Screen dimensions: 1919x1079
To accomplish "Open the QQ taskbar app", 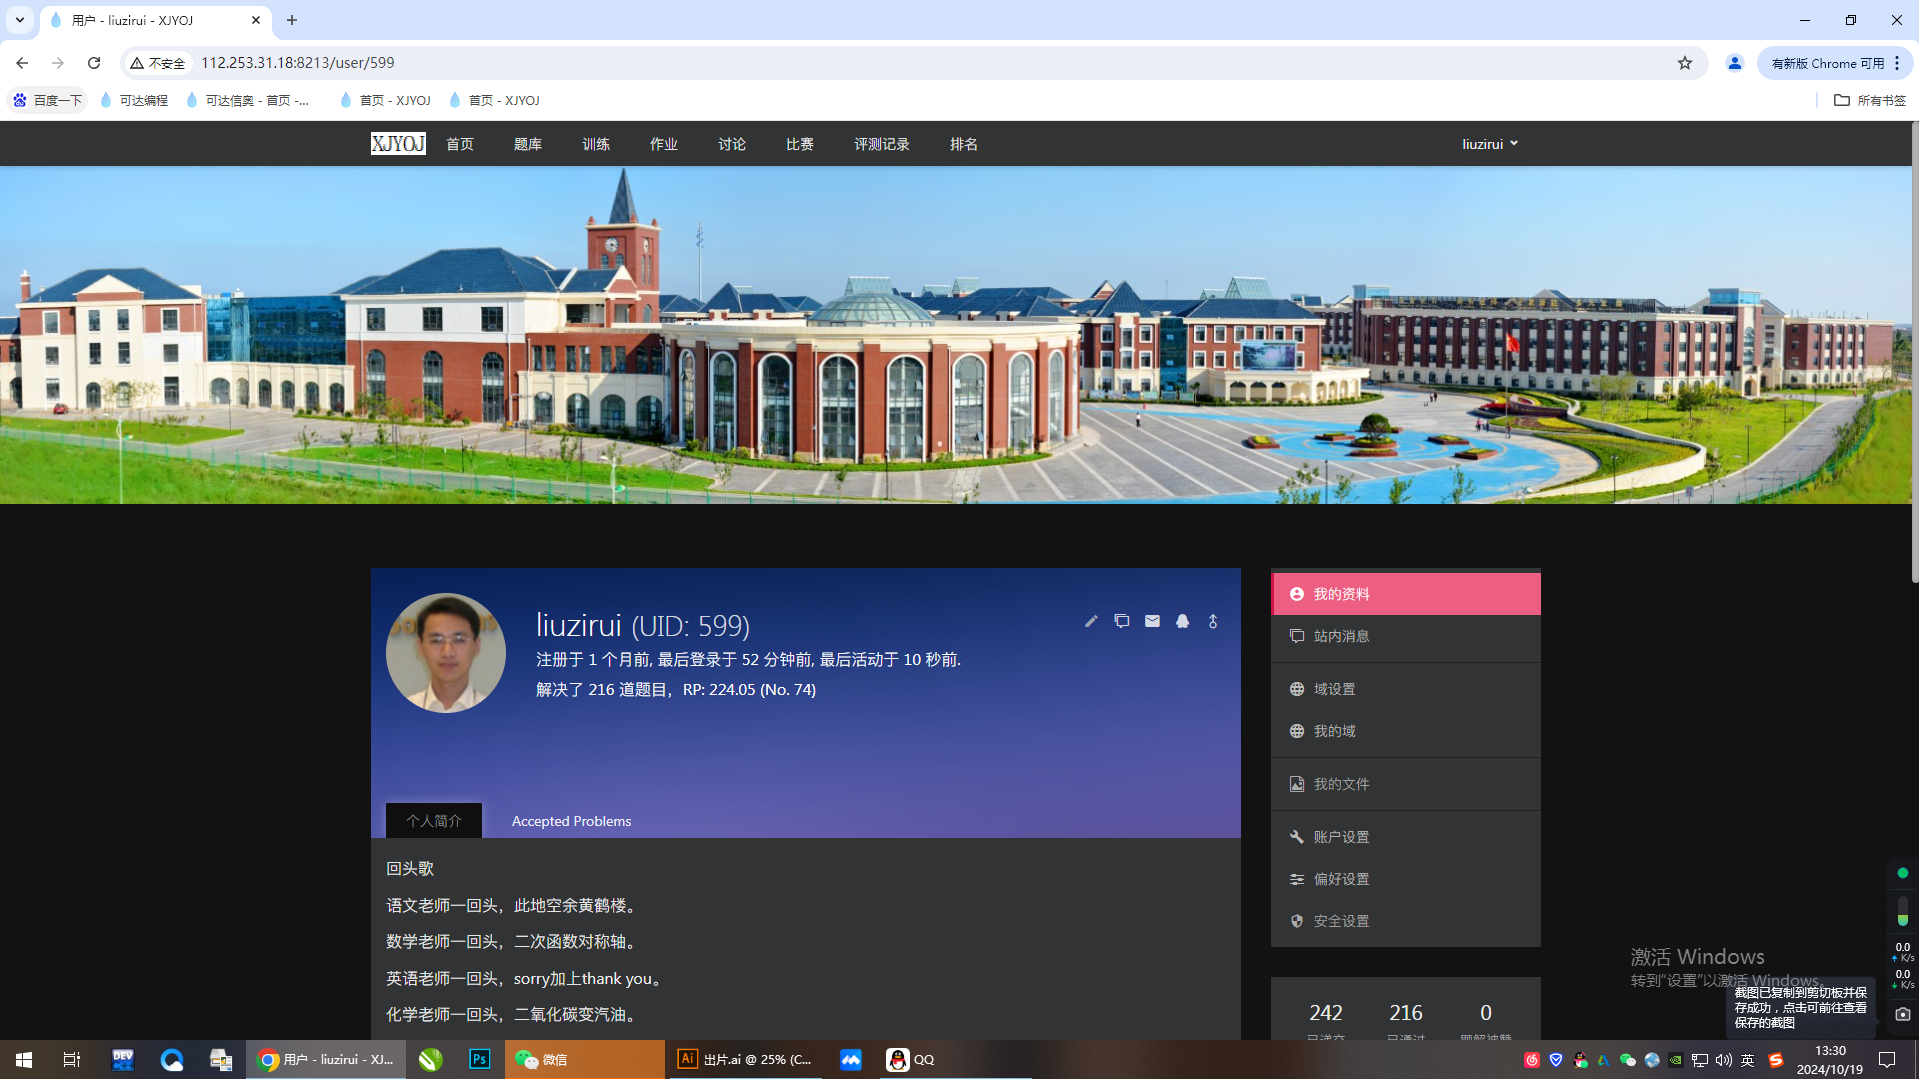I will (x=911, y=1059).
